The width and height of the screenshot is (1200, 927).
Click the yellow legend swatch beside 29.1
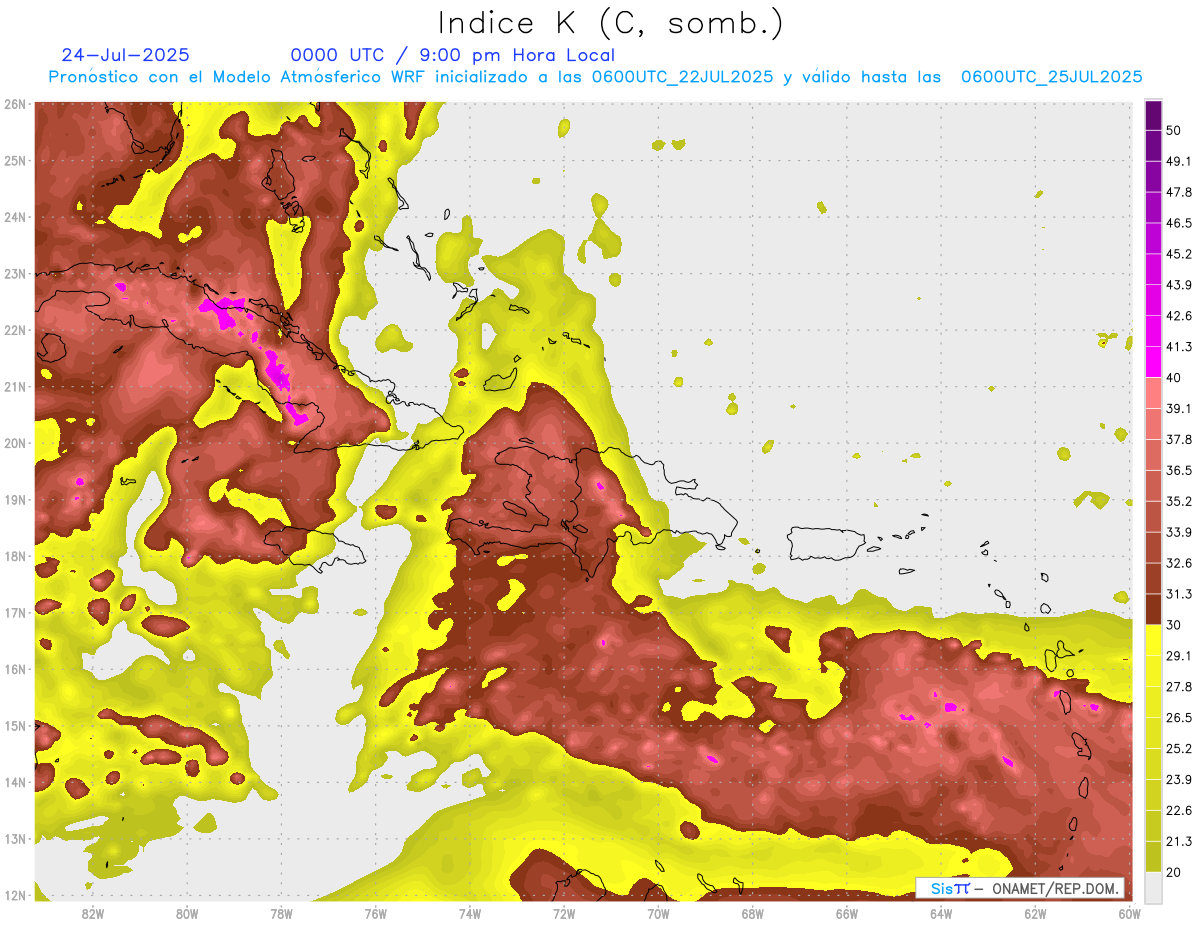click(1153, 655)
